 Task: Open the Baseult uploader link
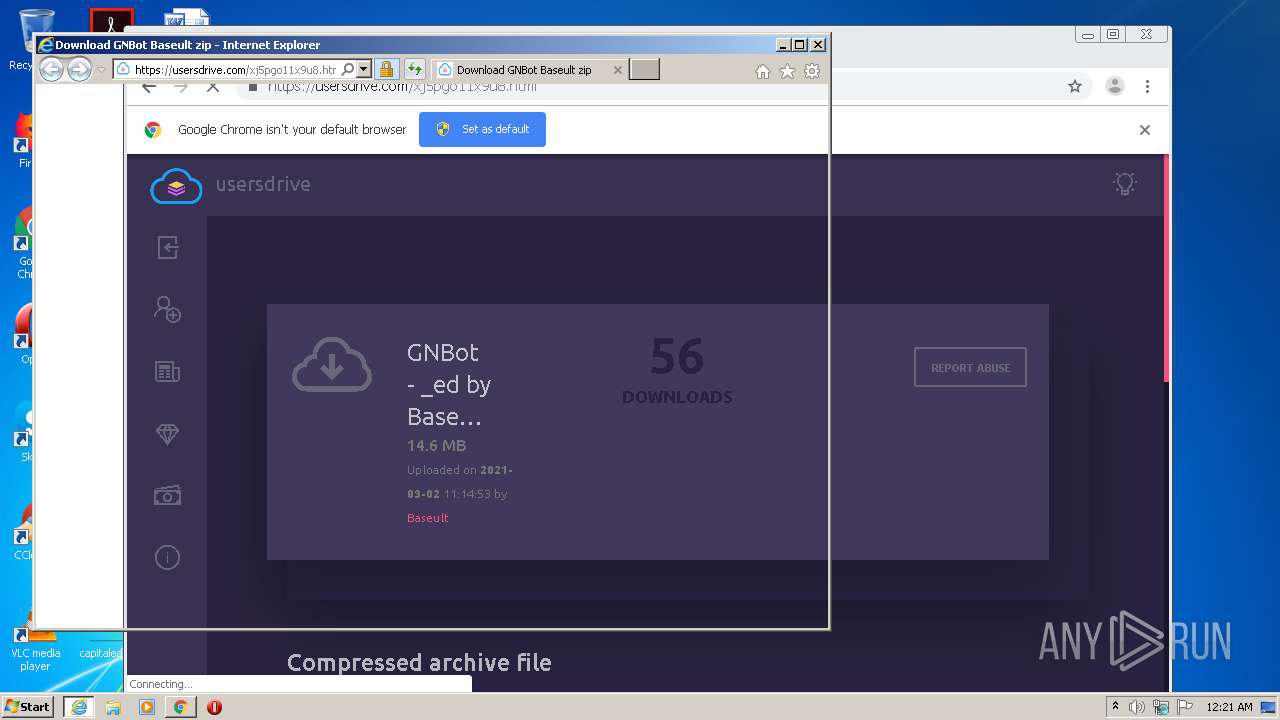(x=427, y=518)
